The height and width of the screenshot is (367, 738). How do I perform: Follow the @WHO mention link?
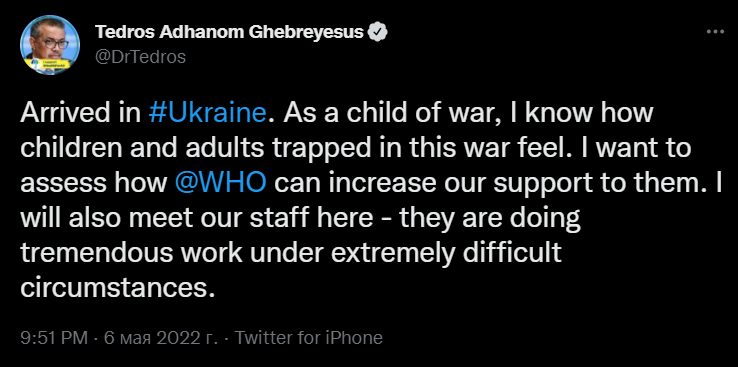(220, 184)
